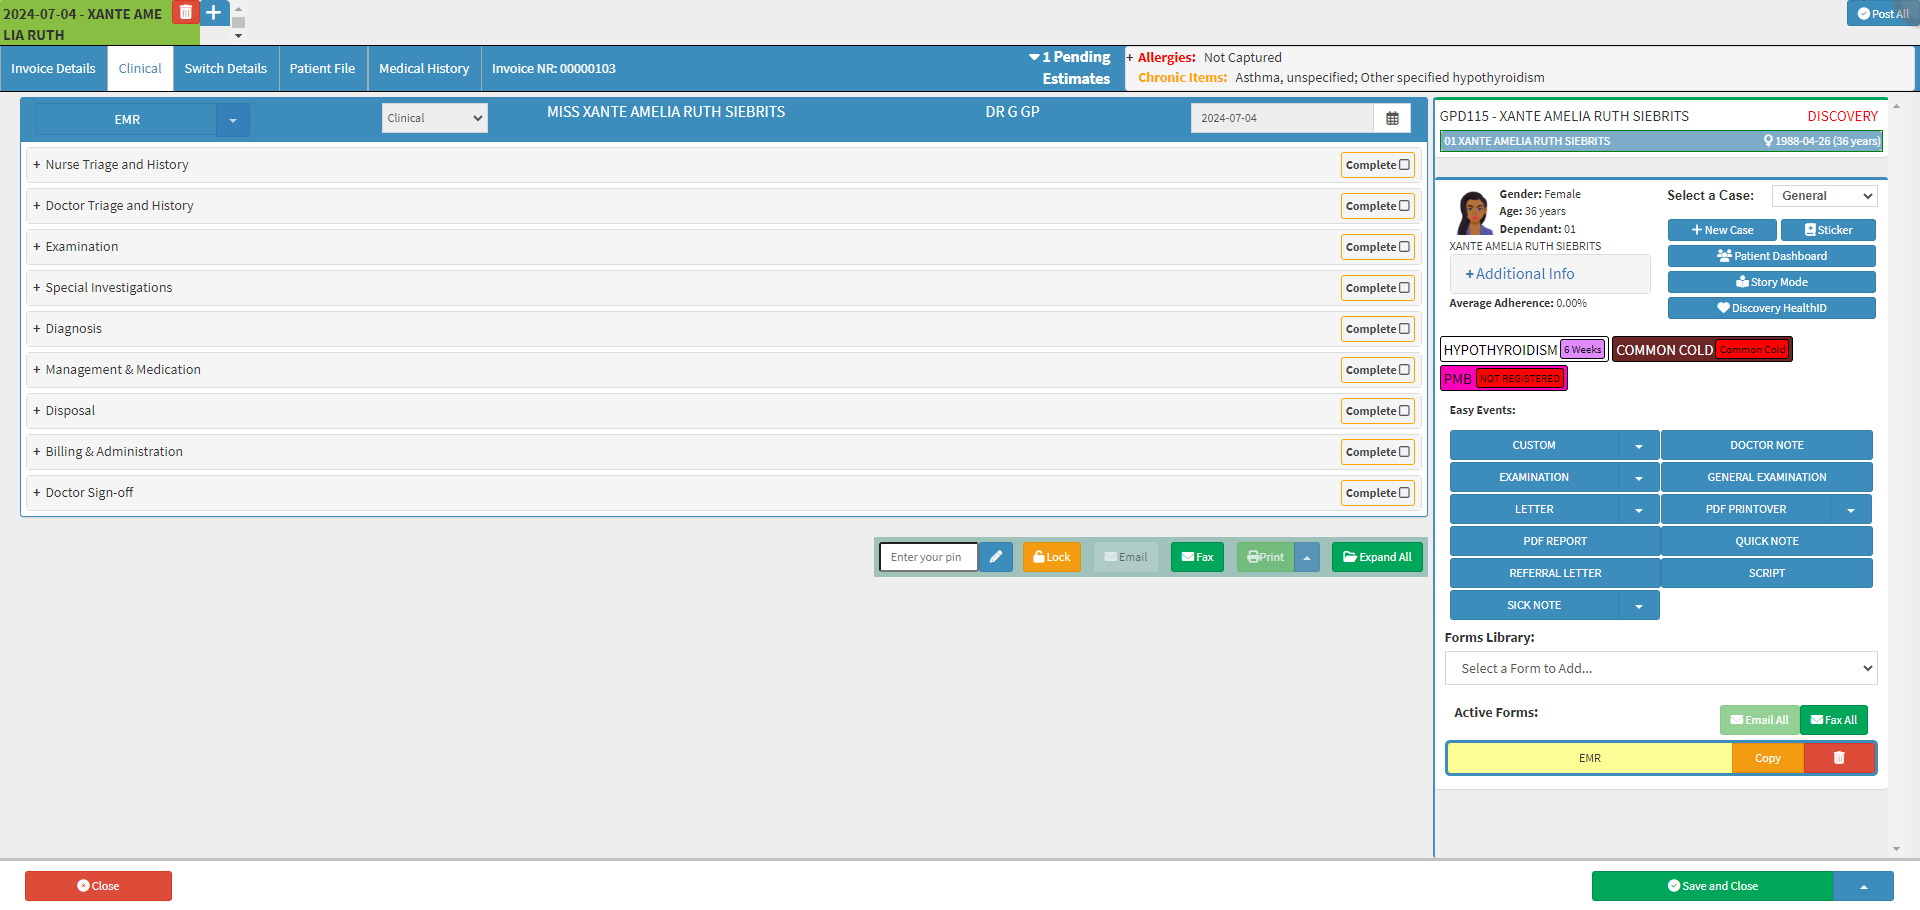1920x910 pixels.
Task: Expand the CUSTOM easy event dropdown arrow
Action: 1639,446
